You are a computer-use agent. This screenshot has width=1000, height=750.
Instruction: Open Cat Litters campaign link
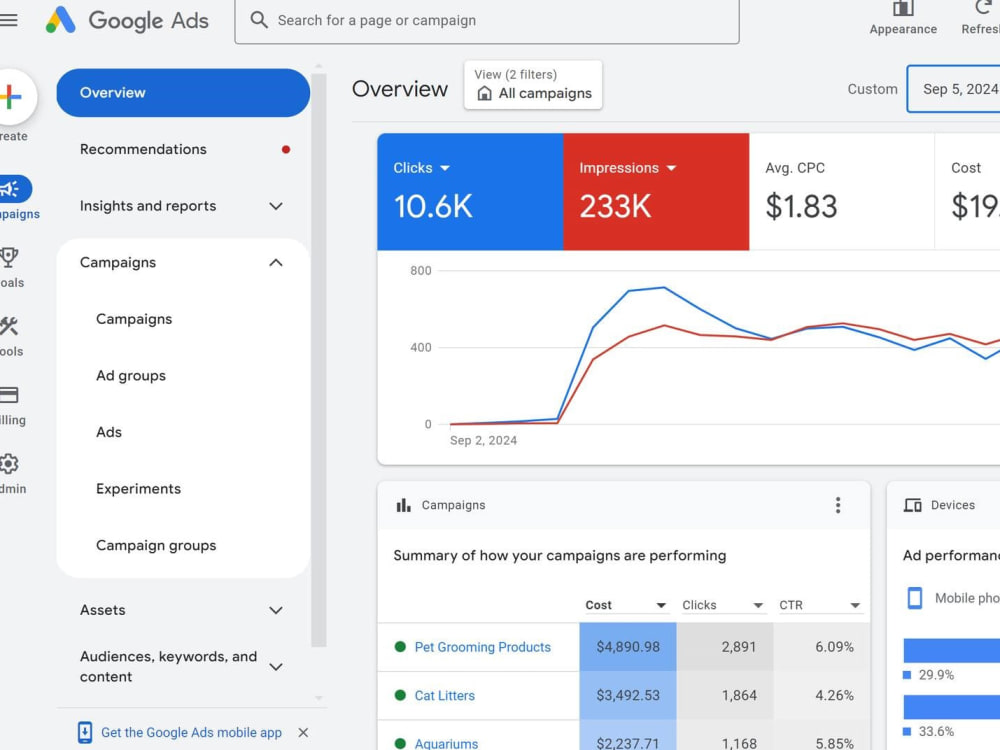445,695
